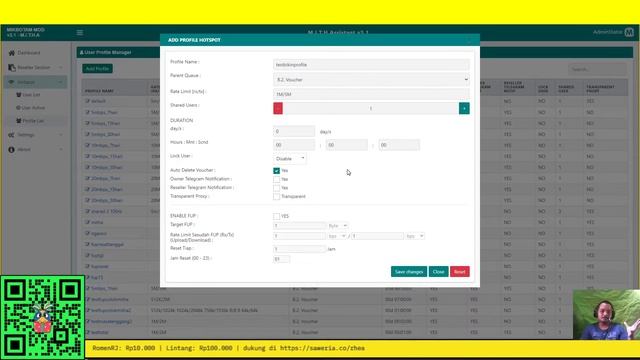Click edit icon beside shared 2 100rb profile

(87, 211)
